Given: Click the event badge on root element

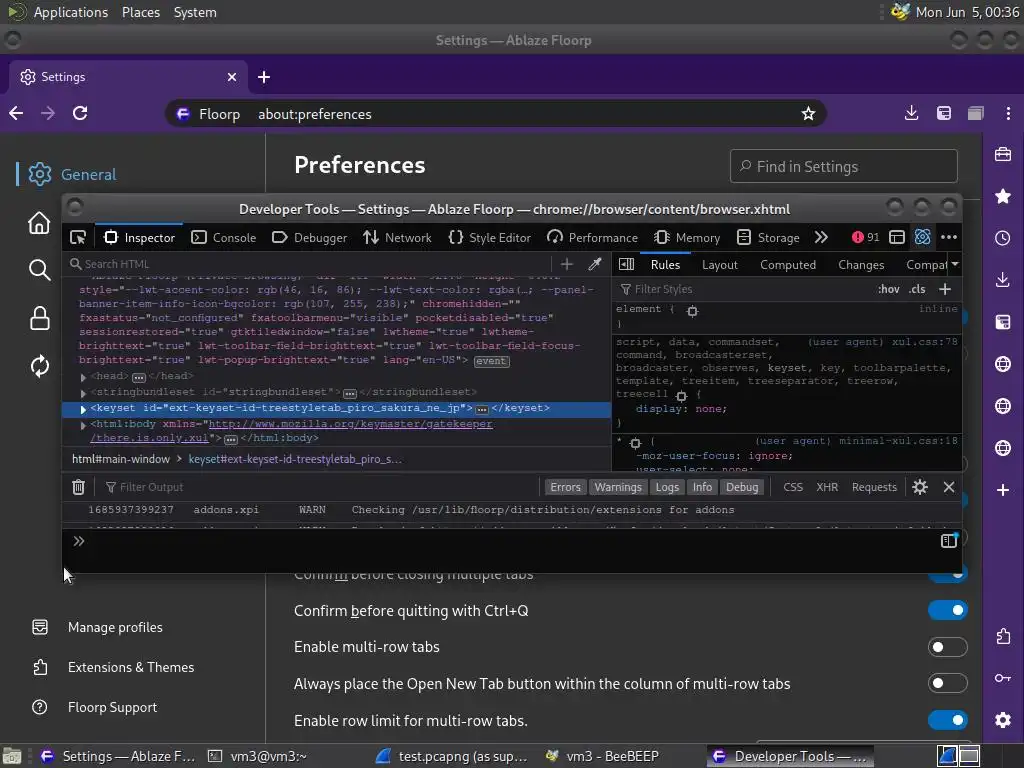Looking at the screenshot, I should coord(491,361).
